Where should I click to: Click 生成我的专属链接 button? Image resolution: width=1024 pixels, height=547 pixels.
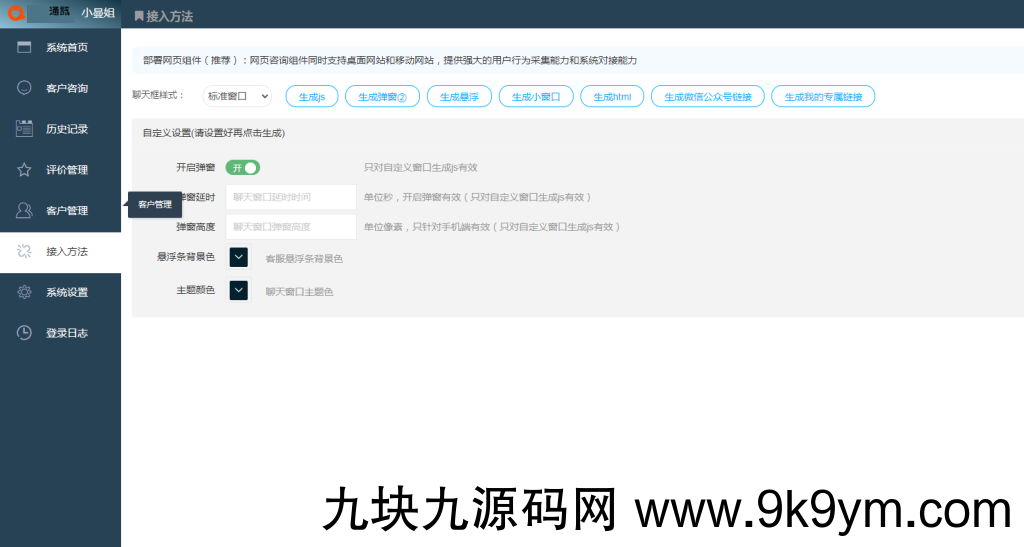[823, 97]
